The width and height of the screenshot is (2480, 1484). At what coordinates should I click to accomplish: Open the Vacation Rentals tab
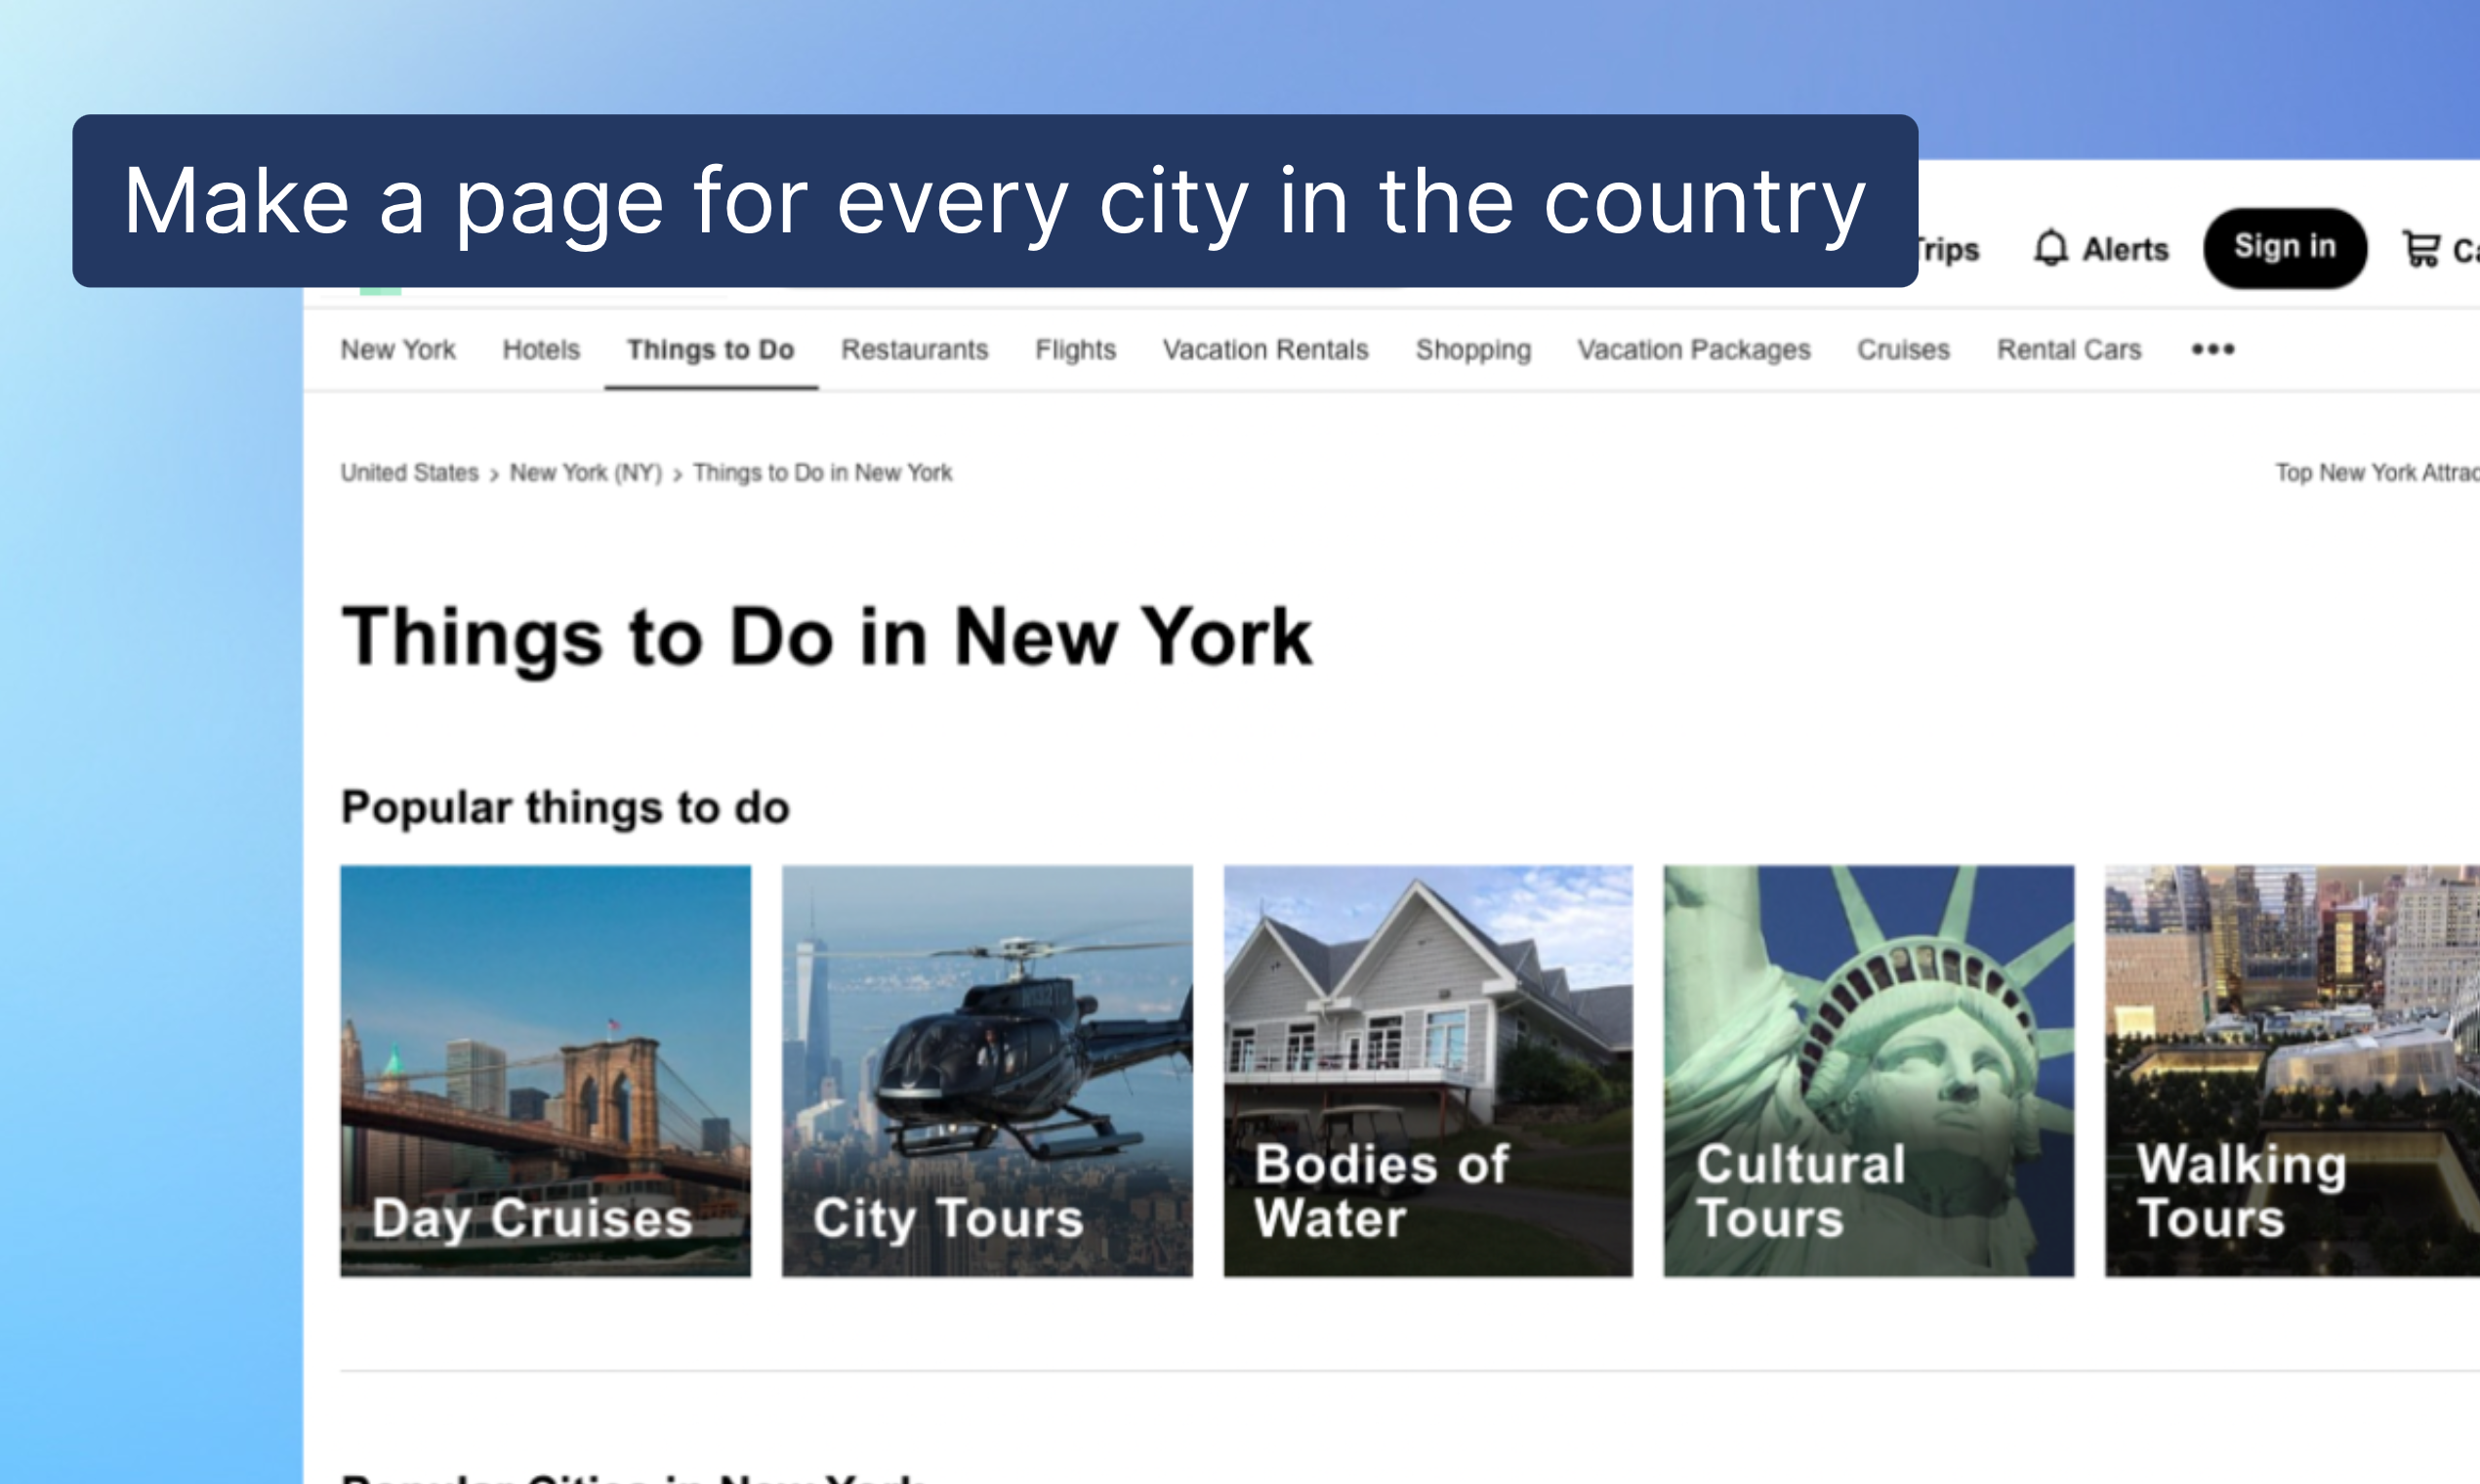pos(1265,349)
